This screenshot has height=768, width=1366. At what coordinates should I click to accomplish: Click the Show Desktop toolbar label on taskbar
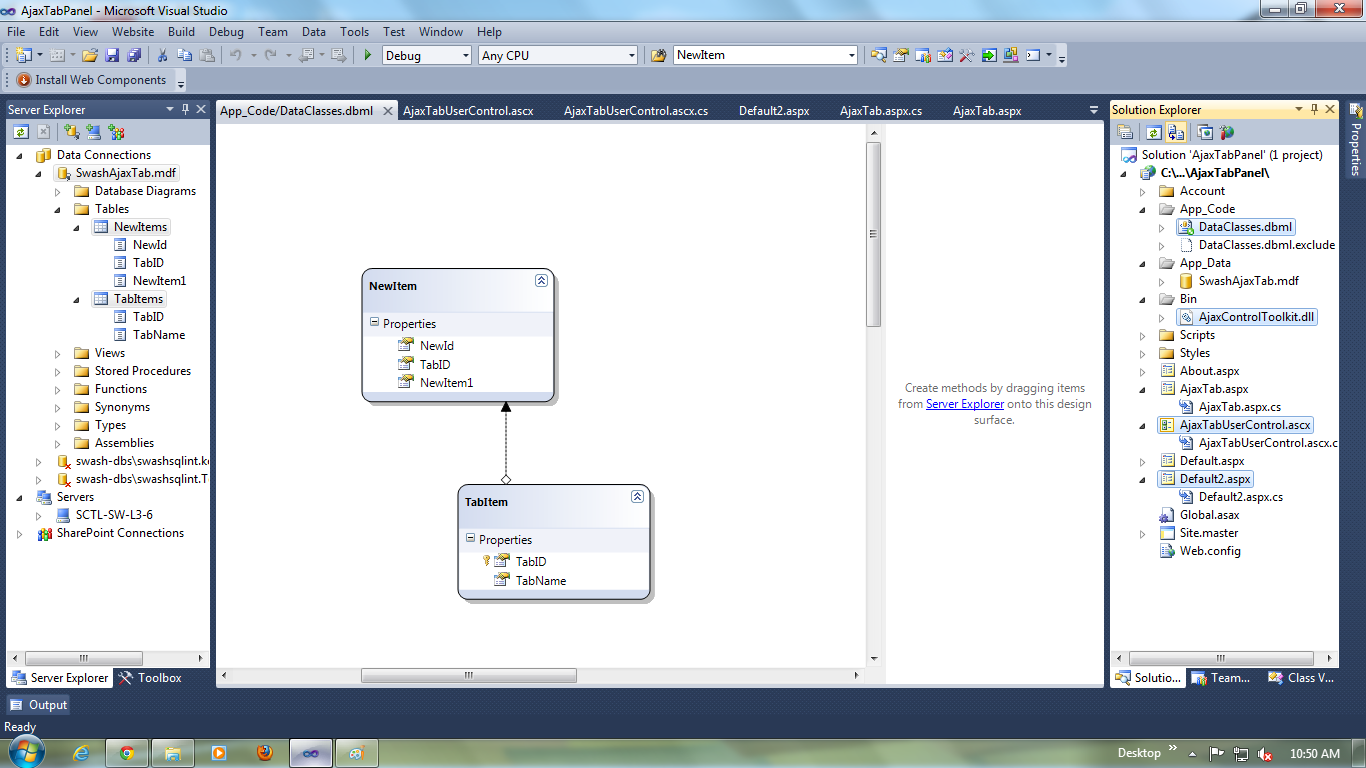point(1139,753)
